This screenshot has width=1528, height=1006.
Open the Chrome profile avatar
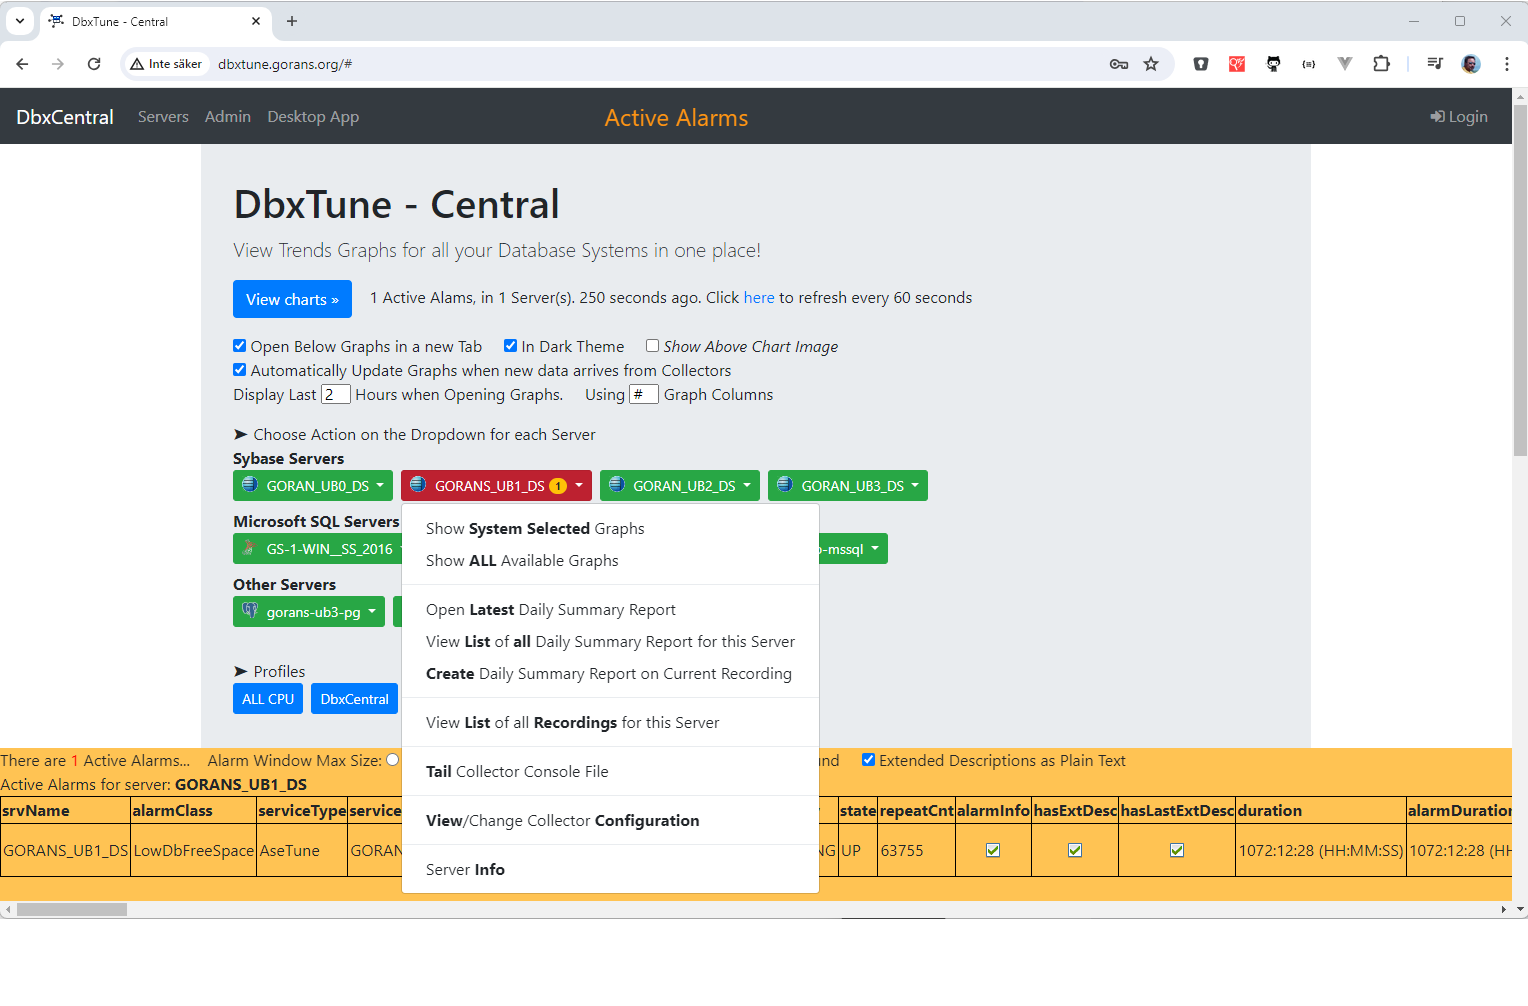point(1471,64)
